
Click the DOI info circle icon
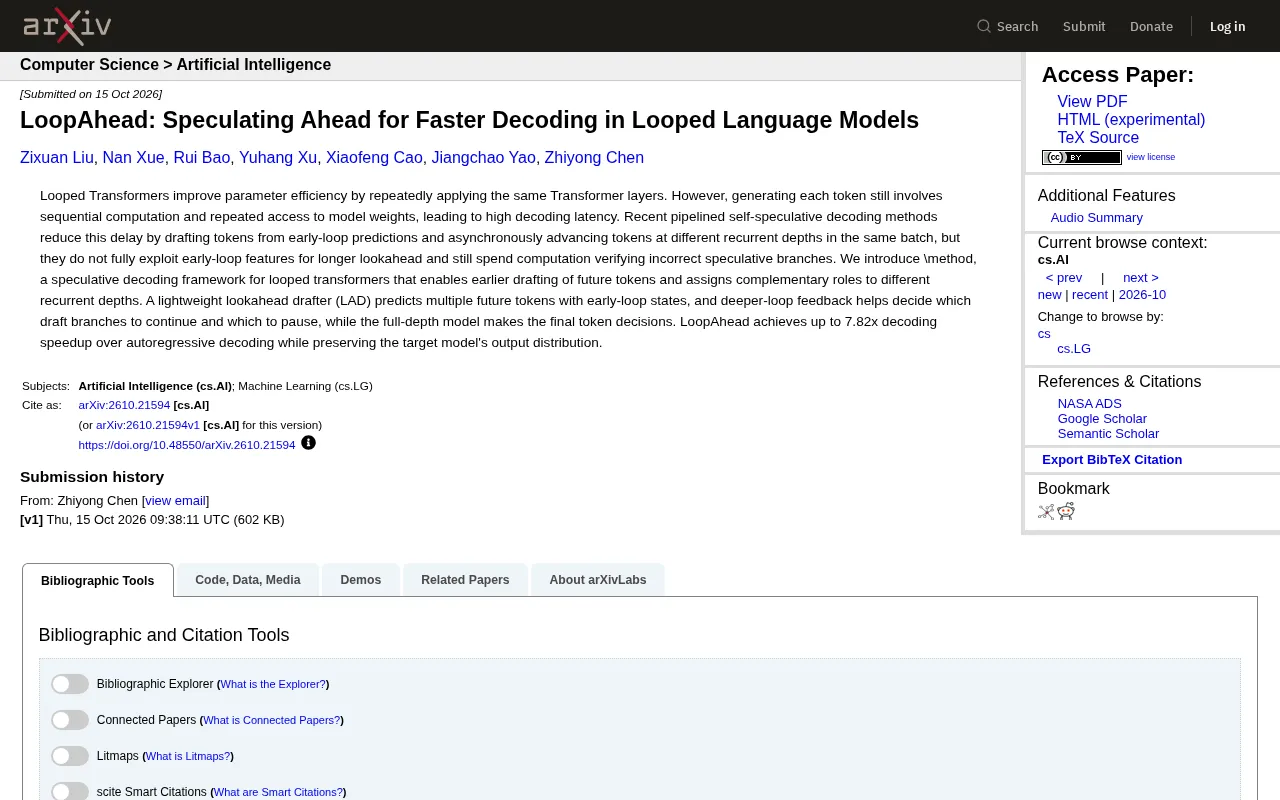308,443
